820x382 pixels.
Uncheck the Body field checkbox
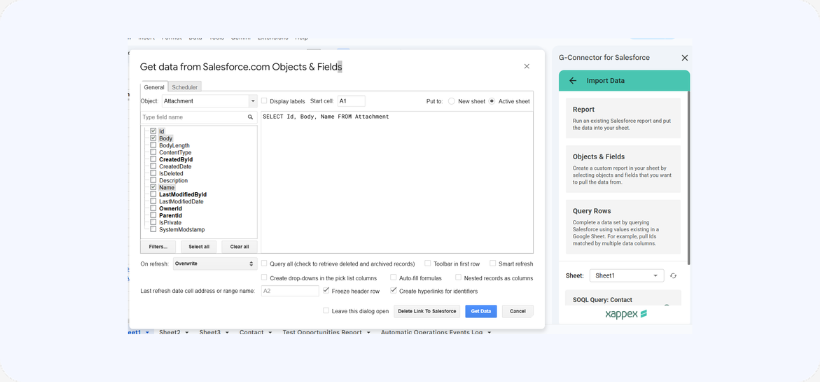click(153, 138)
